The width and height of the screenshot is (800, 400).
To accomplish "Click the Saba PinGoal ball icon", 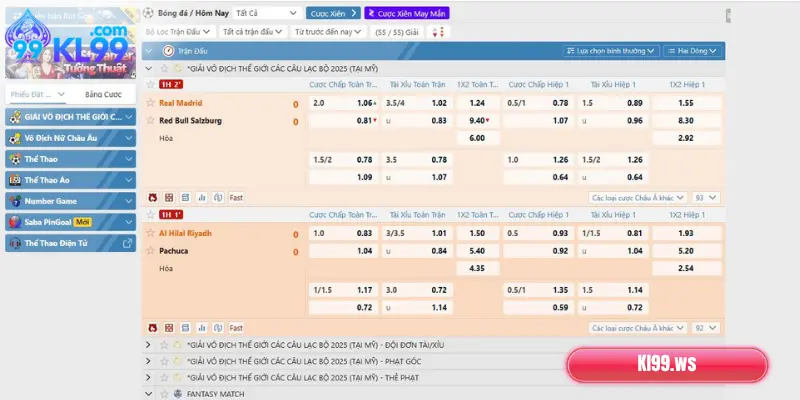I will [15, 222].
